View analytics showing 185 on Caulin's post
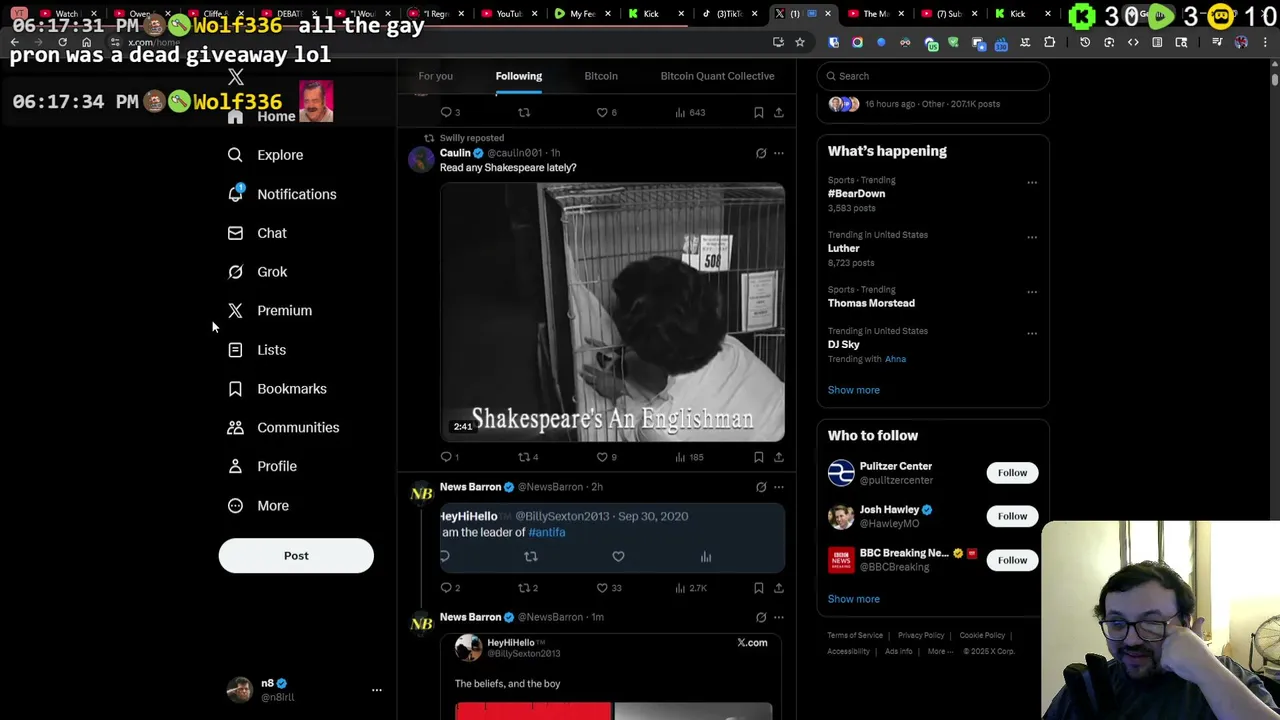Viewport: 1280px width, 720px height. [x=689, y=457]
